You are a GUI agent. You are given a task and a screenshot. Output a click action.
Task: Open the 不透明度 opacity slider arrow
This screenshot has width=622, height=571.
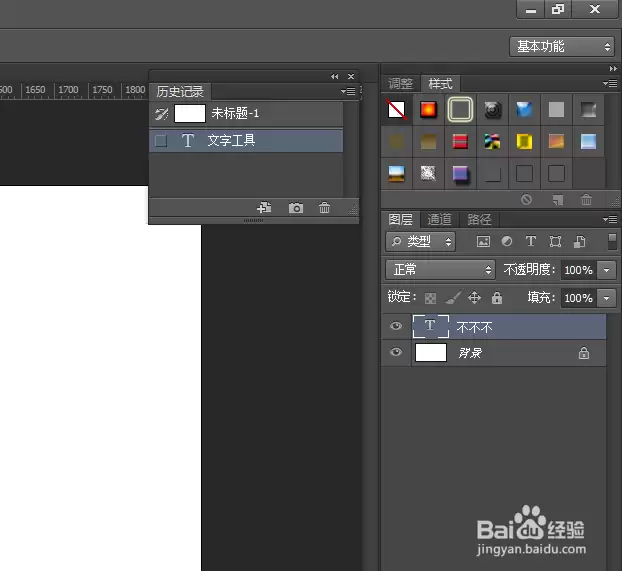[607, 270]
